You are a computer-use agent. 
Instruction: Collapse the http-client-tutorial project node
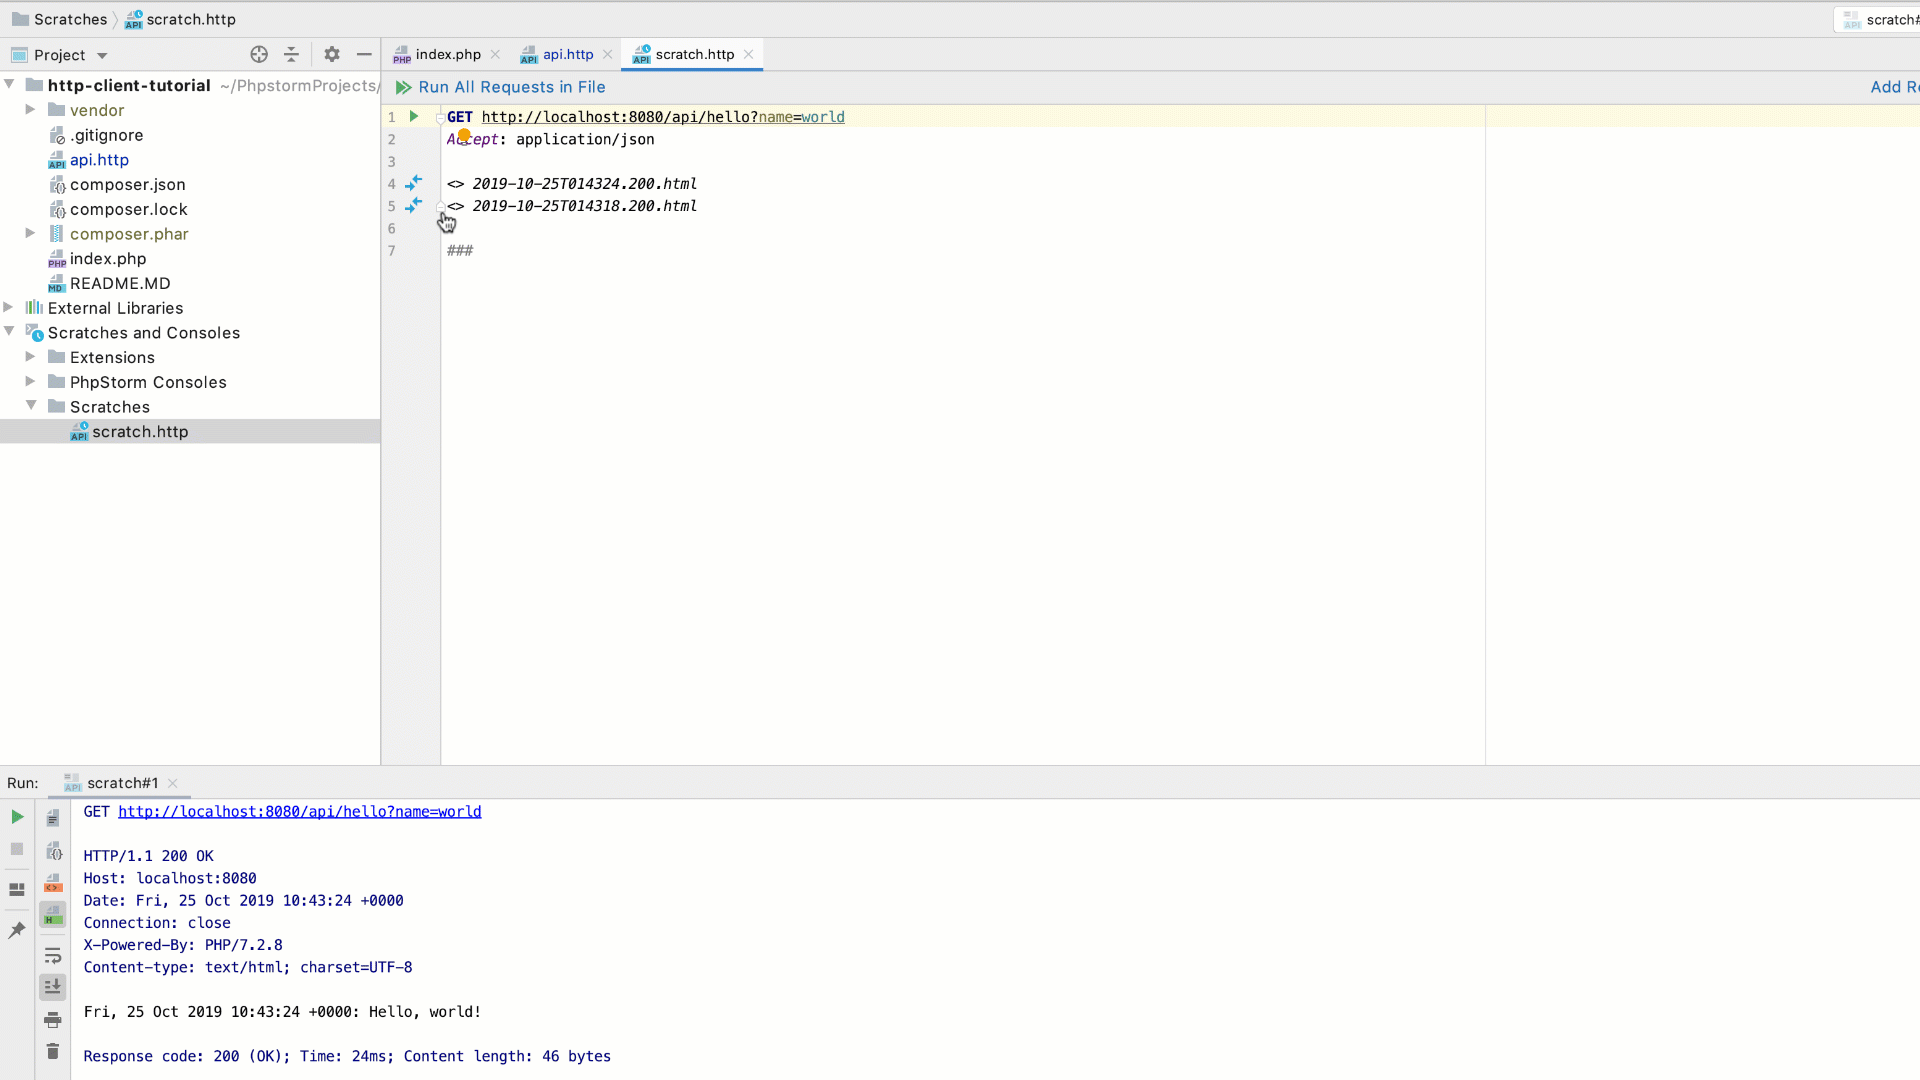point(9,85)
